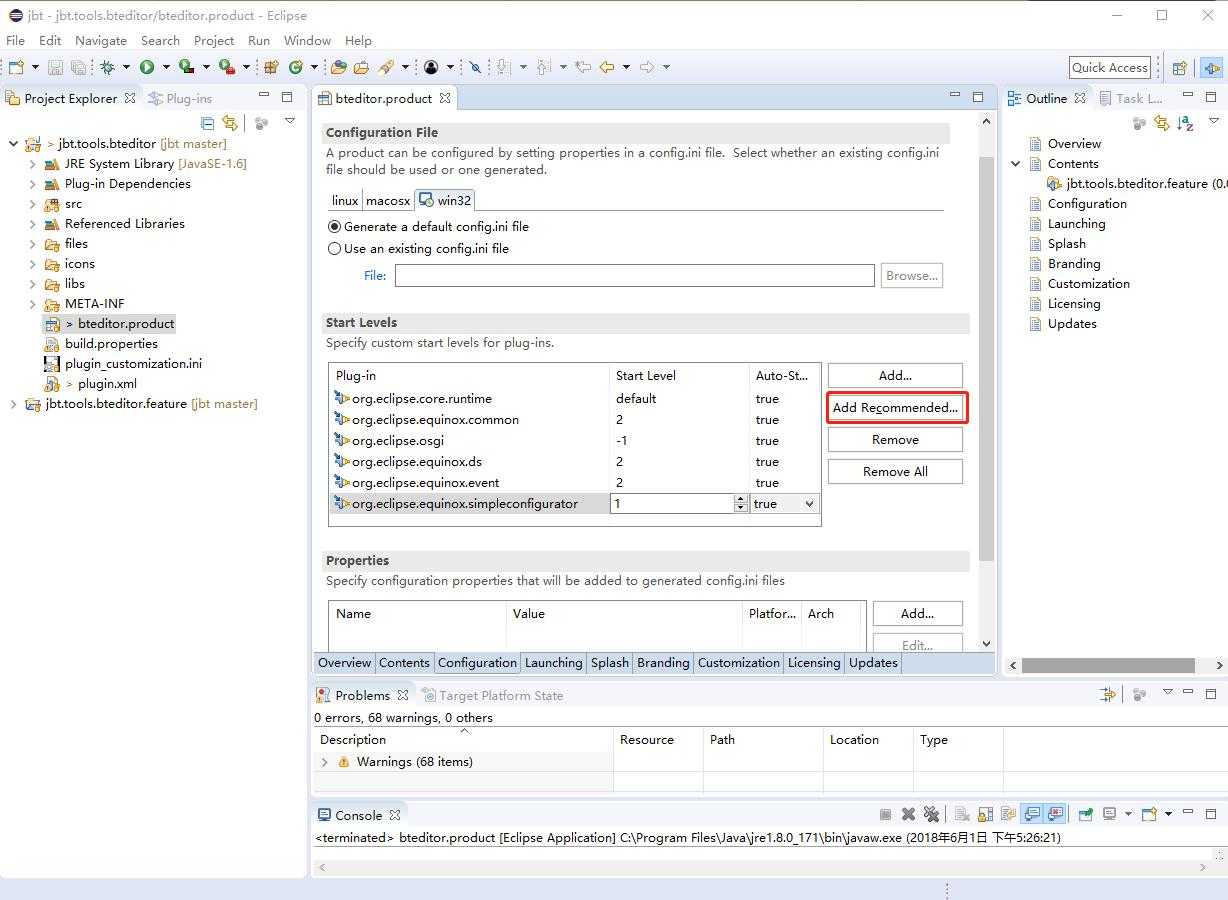
Task: Click Show Console When Standard Out Changes icon
Action: click(1032, 814)
